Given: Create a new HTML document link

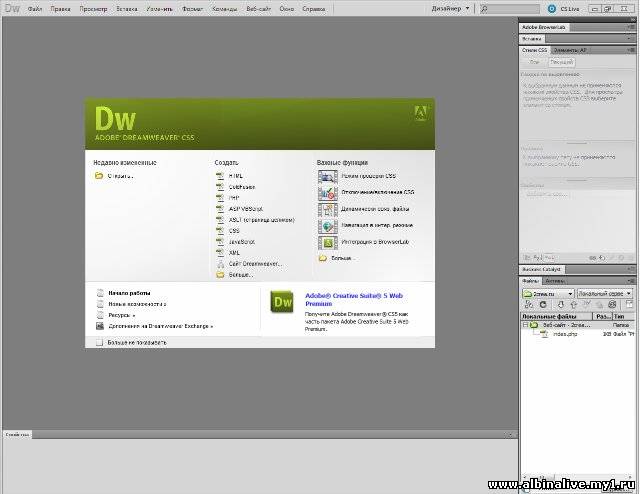Looking at the screenshot, I should pos(236,176).
